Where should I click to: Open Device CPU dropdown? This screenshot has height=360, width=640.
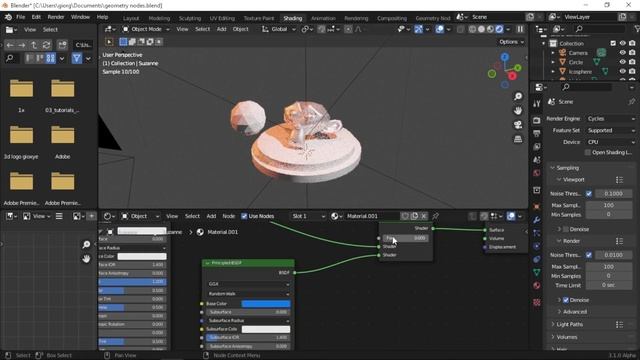[x=611, y=142]
